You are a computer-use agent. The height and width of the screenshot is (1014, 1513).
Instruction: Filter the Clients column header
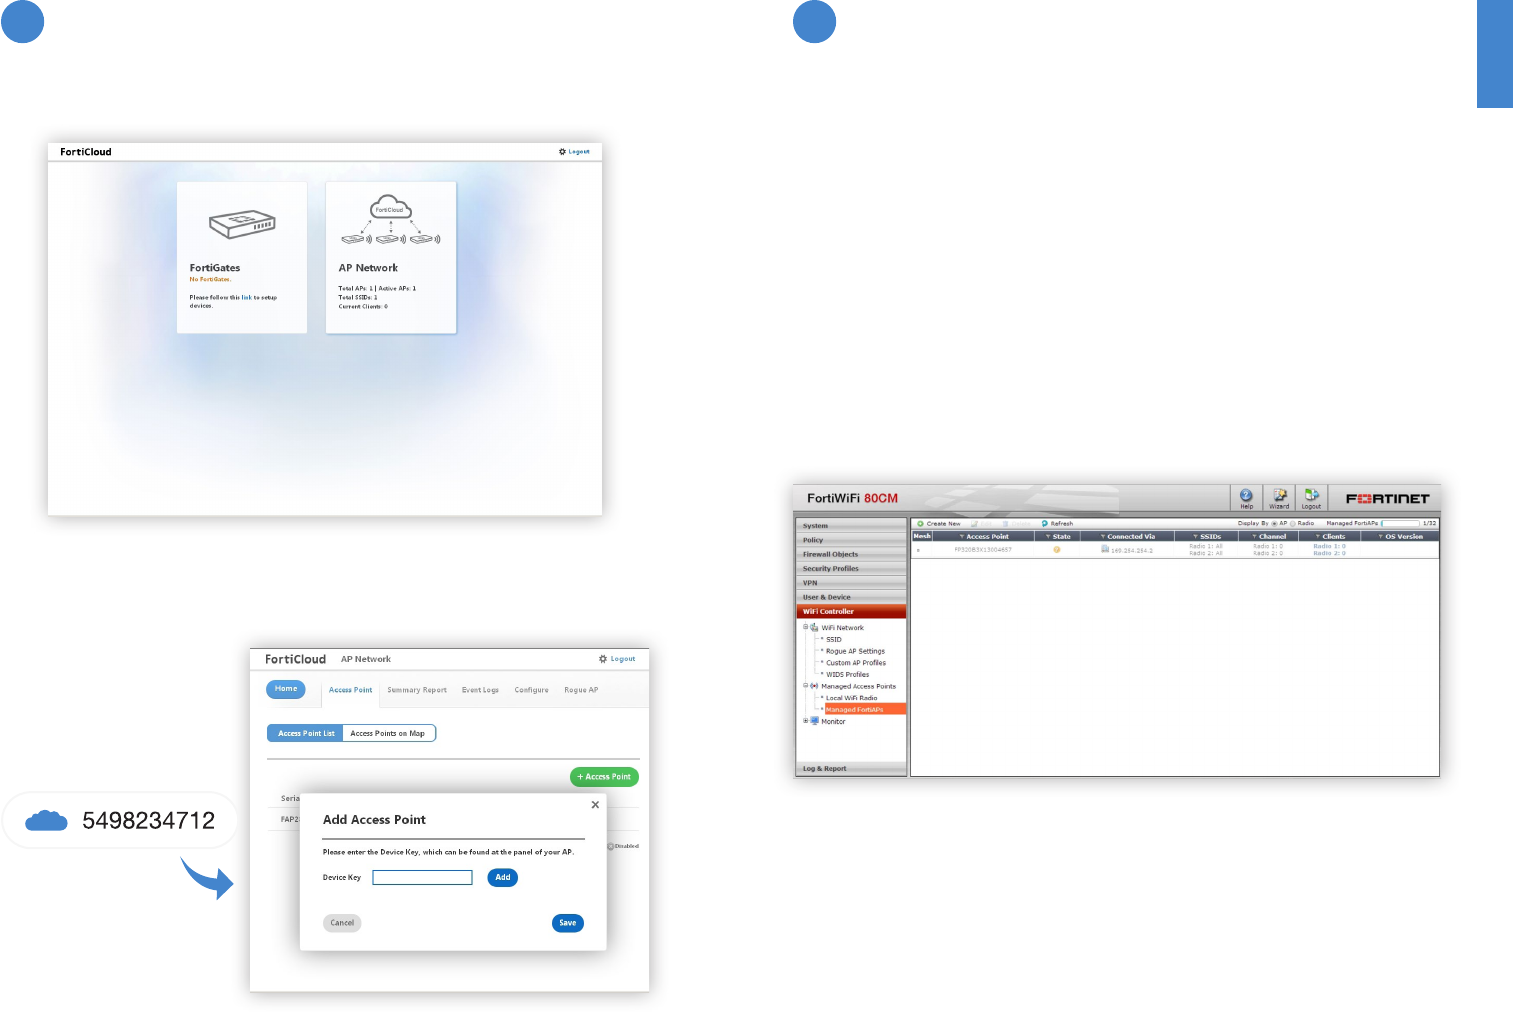point(1331,536)
